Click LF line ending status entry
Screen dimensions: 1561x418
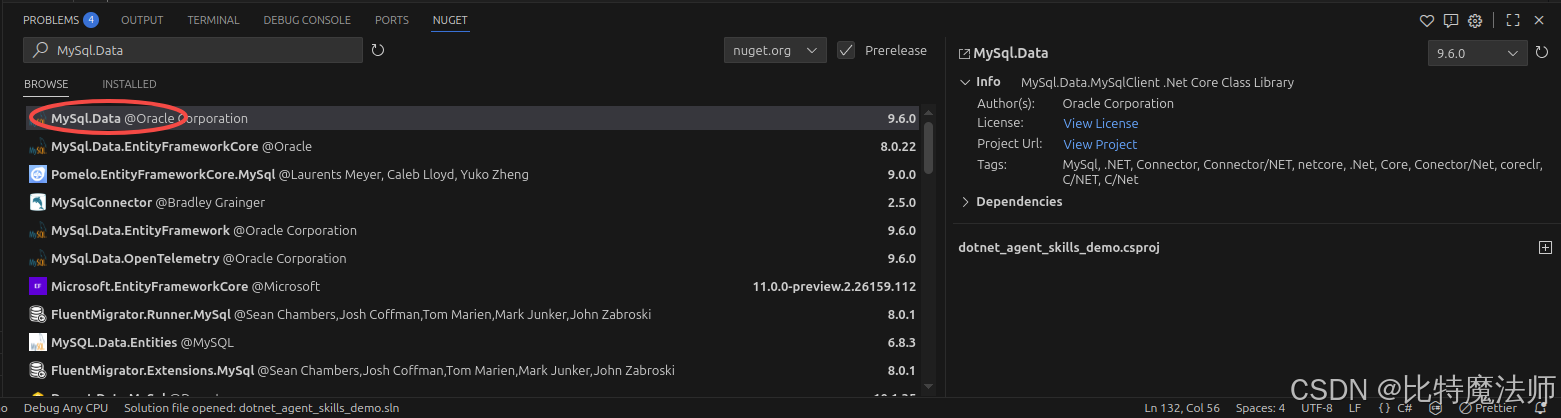1354,408
